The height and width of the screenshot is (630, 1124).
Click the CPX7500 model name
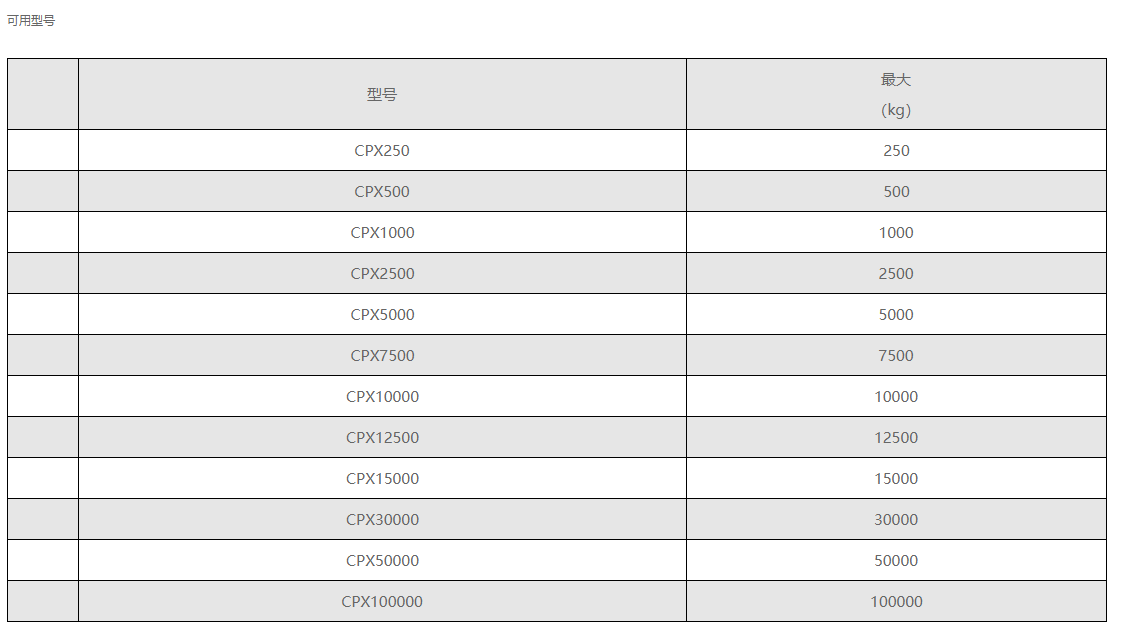(x=382, y=356)
